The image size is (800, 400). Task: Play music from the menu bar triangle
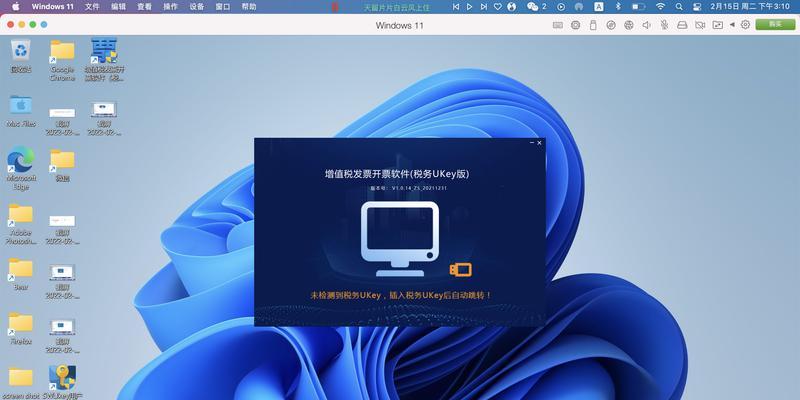470,7
